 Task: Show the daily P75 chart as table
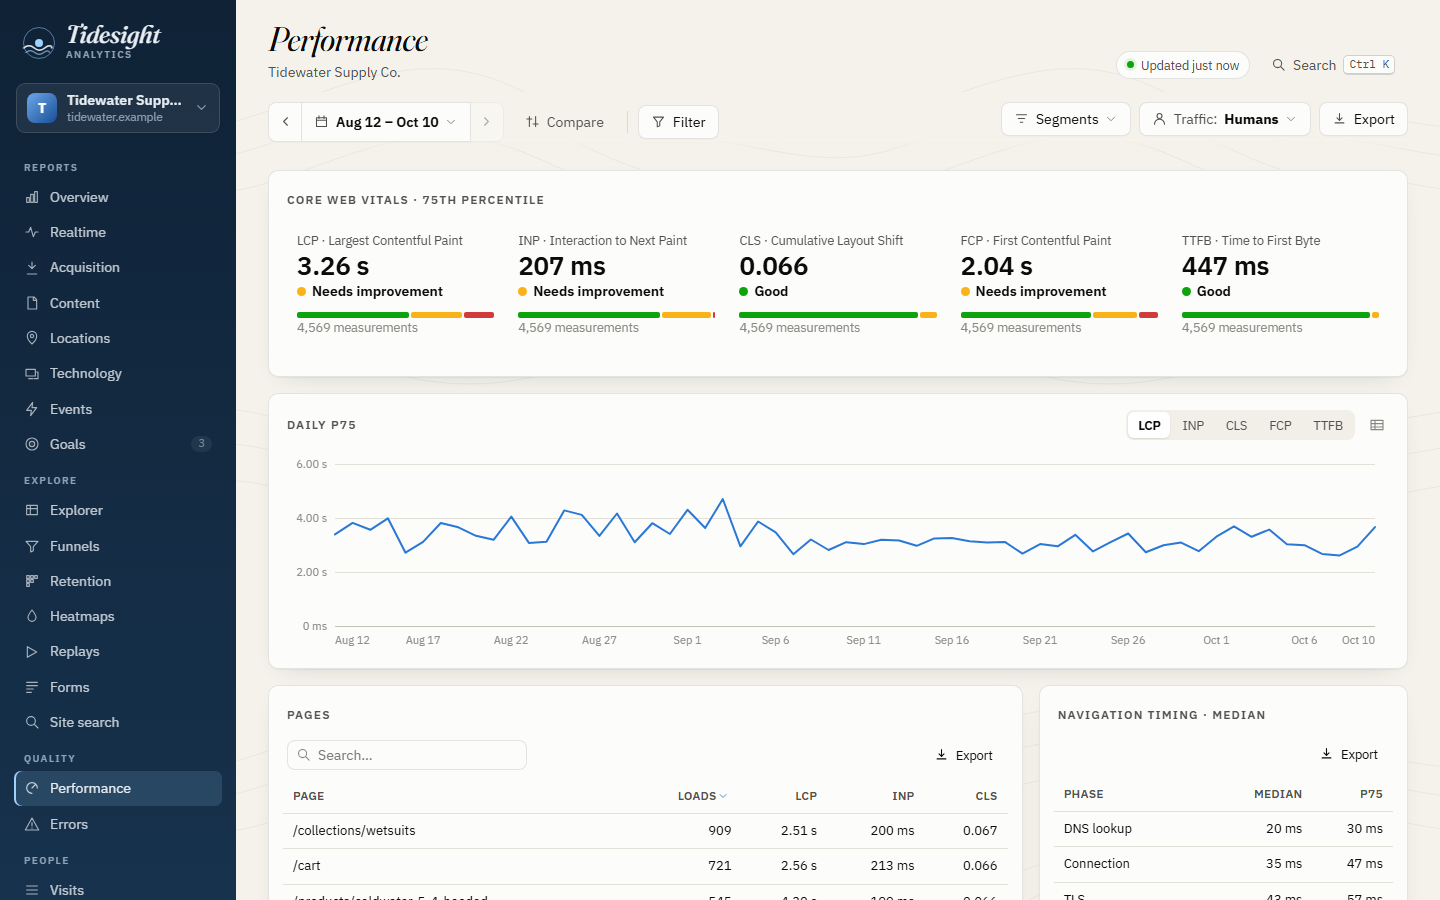(x=1377, y=425)
